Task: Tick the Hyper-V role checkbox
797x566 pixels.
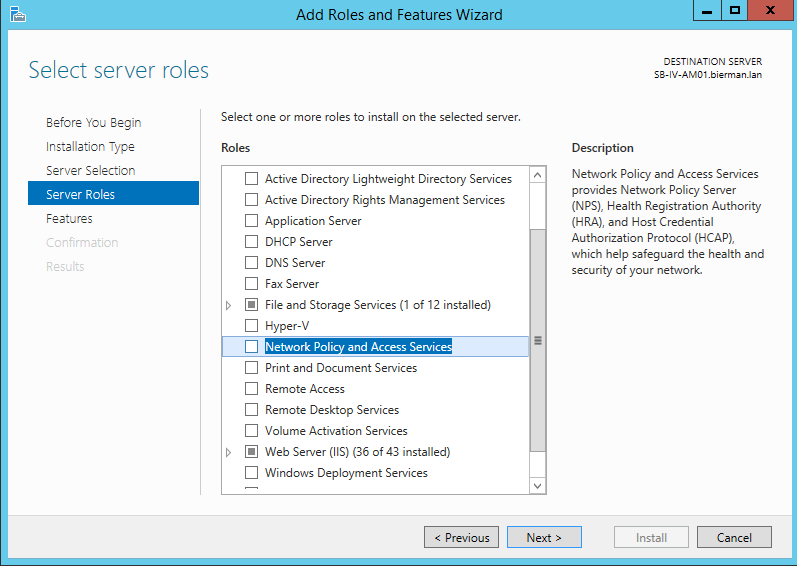Action: 252,325
